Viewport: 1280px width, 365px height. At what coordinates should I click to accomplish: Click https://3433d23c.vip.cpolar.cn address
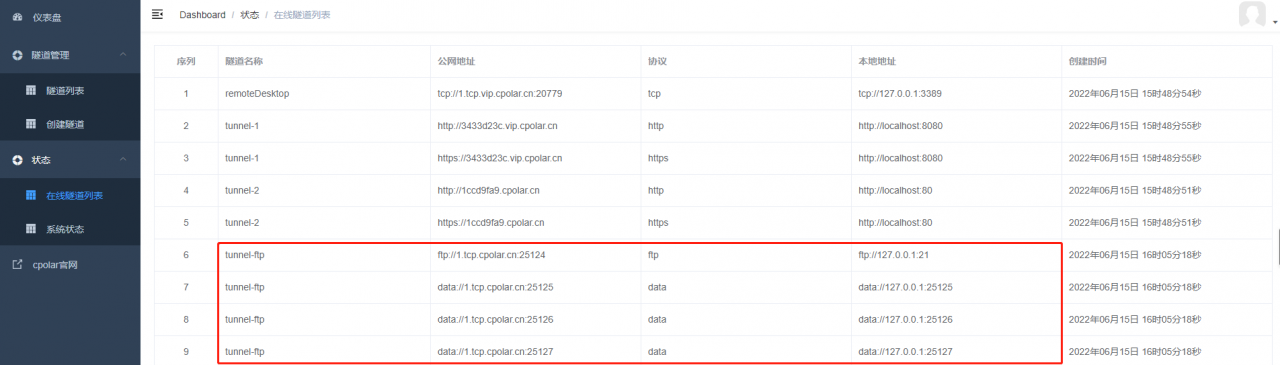(x=500, y=158)
